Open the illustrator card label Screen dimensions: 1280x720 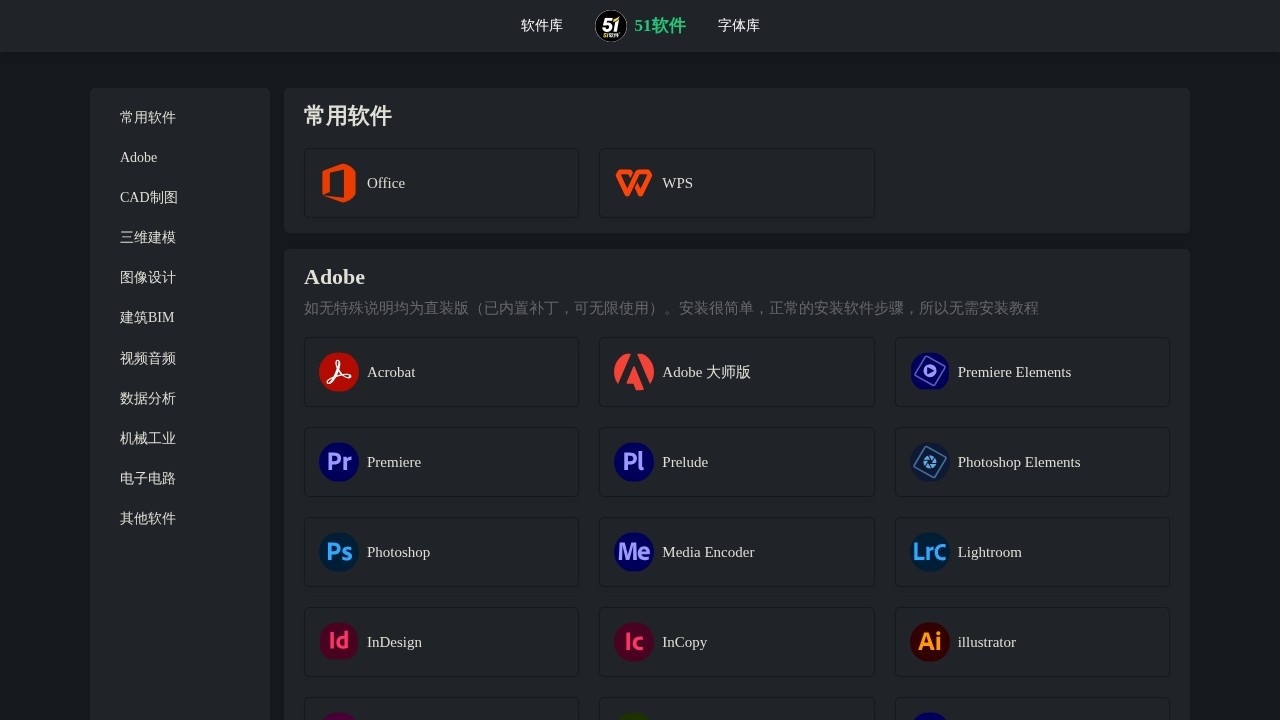pyautogui.click(x=987, y=642)
